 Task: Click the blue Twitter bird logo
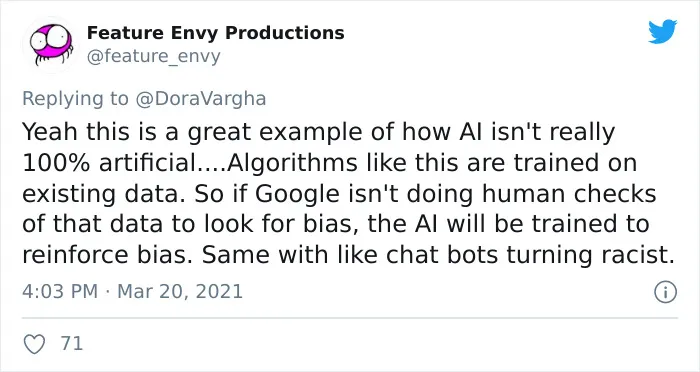[662, 31]
